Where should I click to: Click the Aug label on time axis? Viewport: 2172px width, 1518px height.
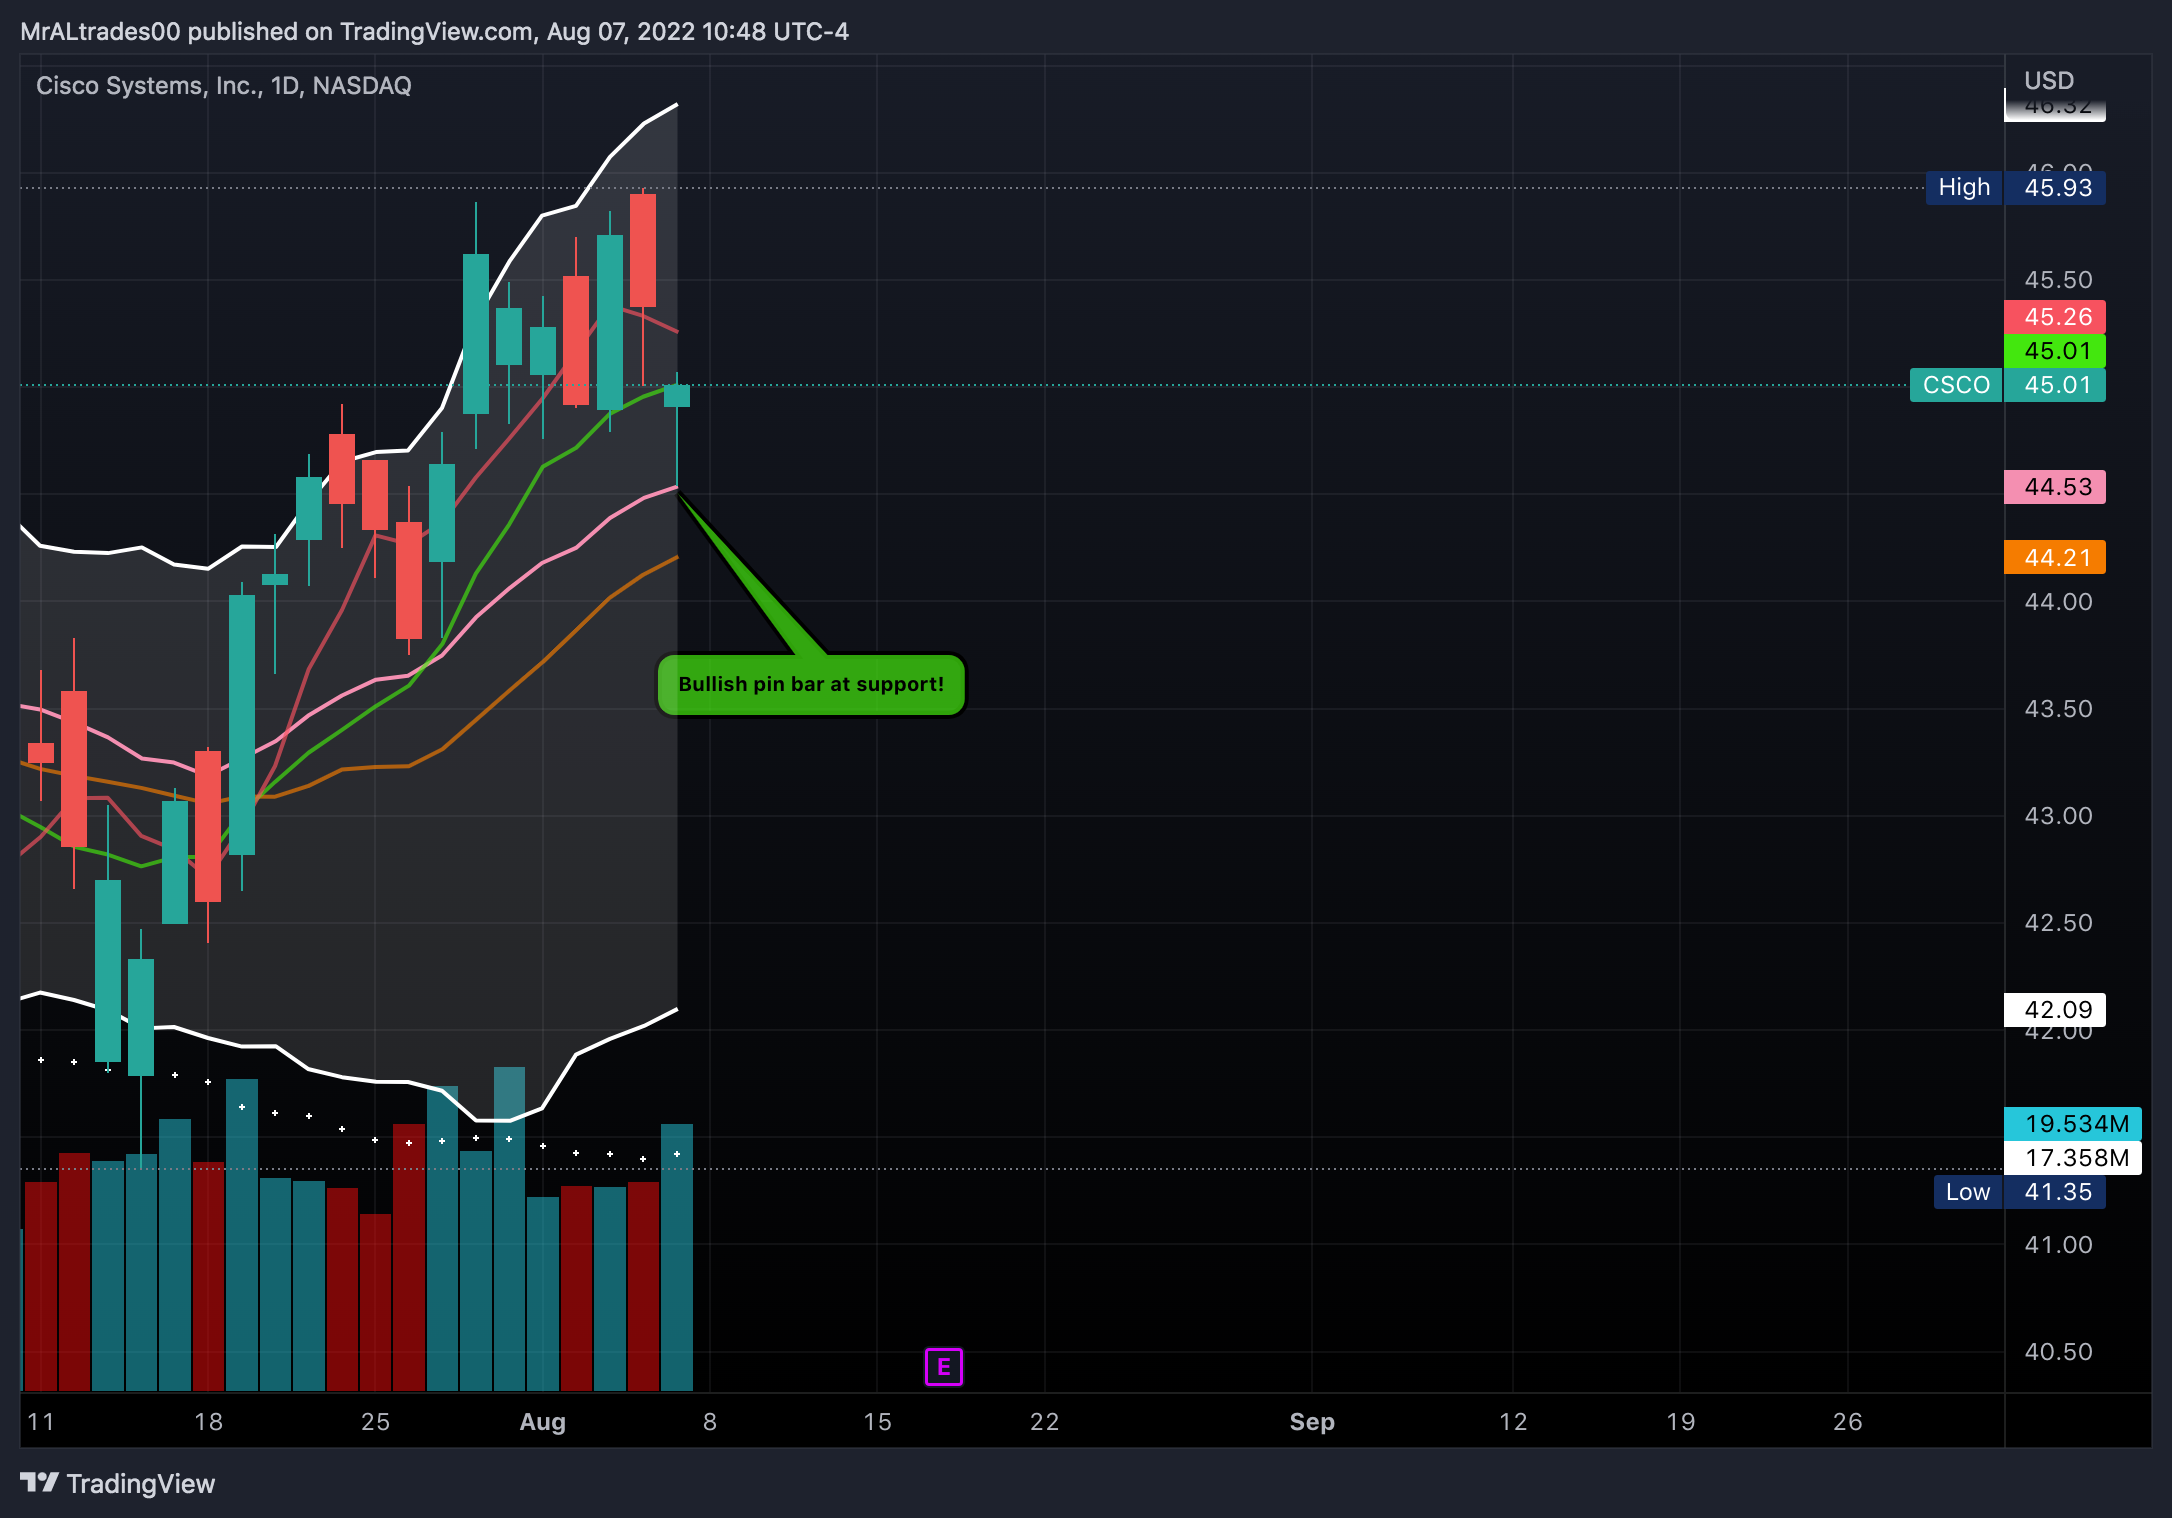[543, 1422]
